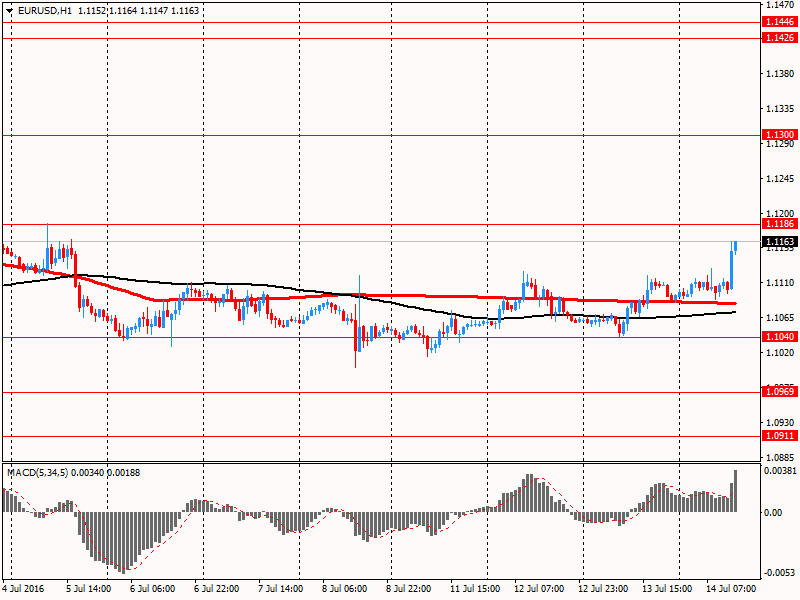The height and width of the screenshot is (600, 800).
Task: Select the 1.0911 red price level label
Action: (x=779, y=436)
